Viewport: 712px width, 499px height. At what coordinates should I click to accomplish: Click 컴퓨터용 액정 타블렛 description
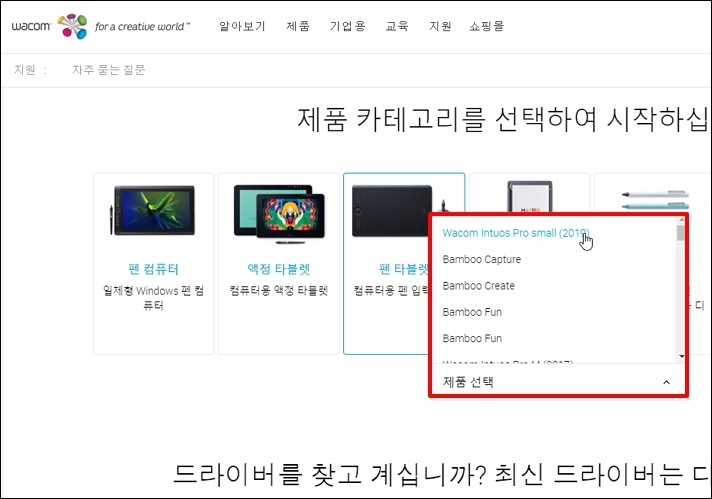click(279, 291)
